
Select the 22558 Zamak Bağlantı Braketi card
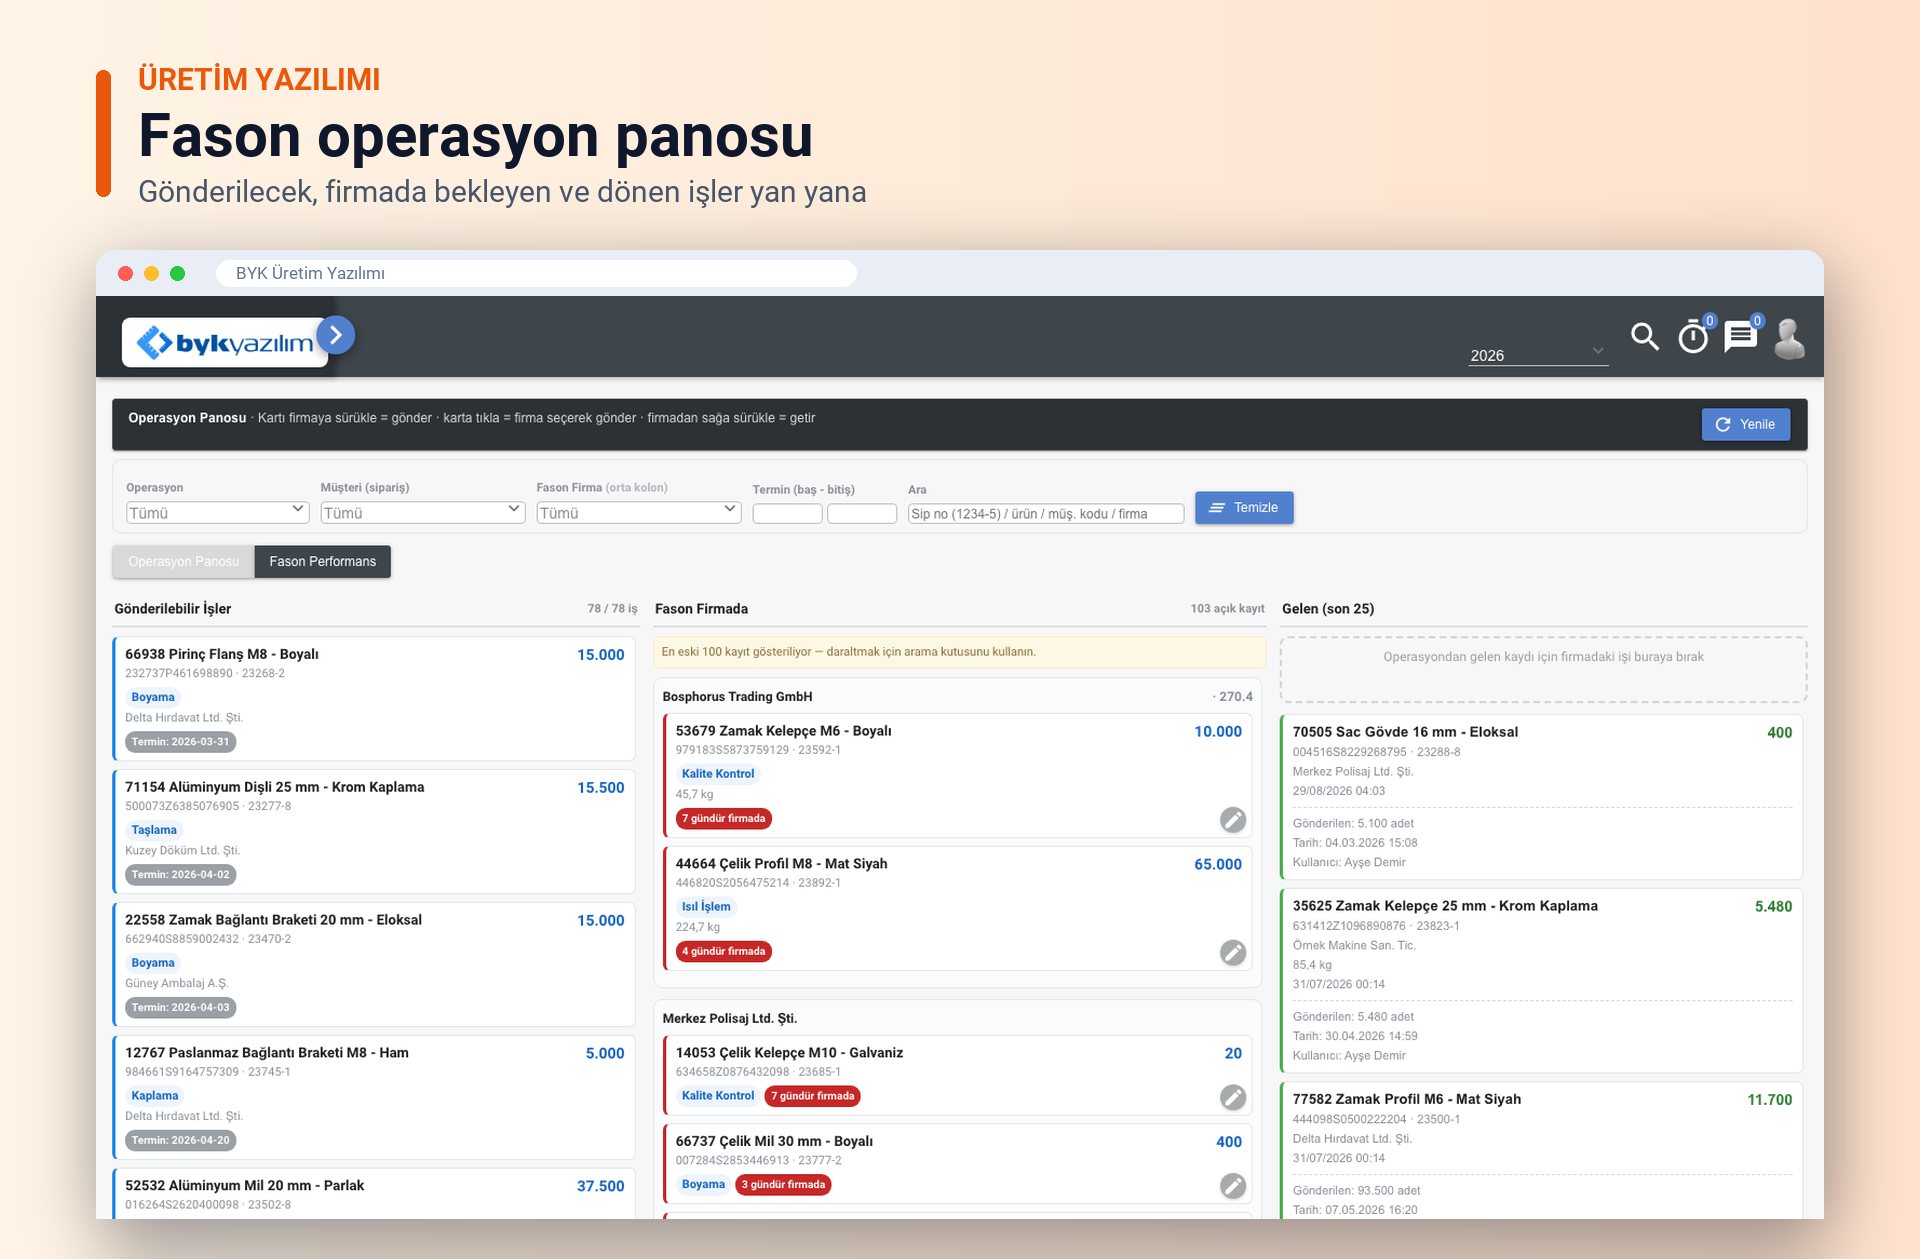(374, 964)
